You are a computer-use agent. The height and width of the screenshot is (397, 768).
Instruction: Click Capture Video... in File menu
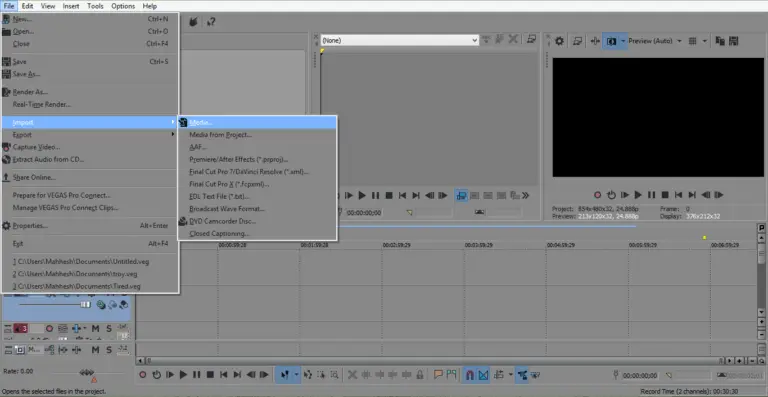pyautogui.click(x=36, y=147)
